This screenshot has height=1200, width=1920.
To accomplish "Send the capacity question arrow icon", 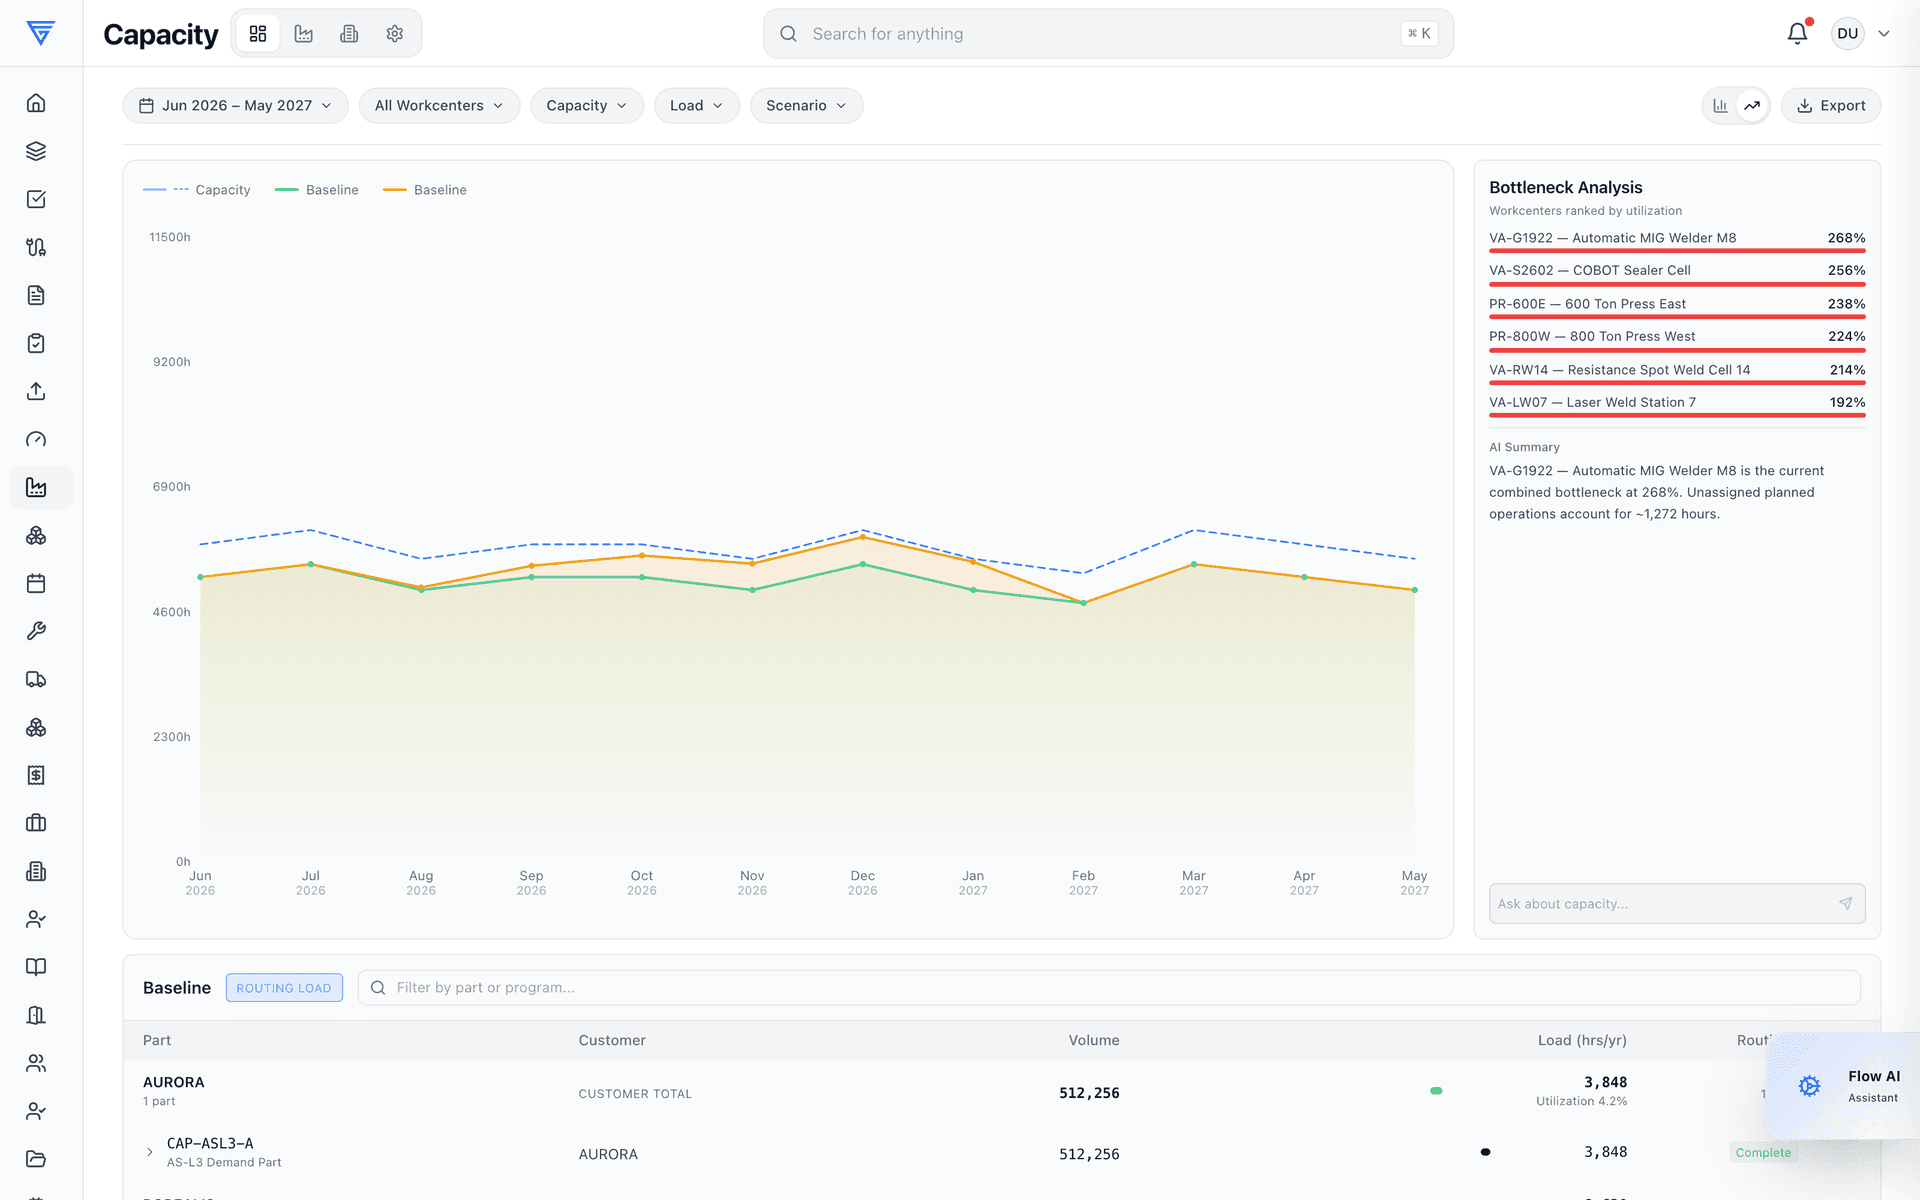I will click(1845, 903).
